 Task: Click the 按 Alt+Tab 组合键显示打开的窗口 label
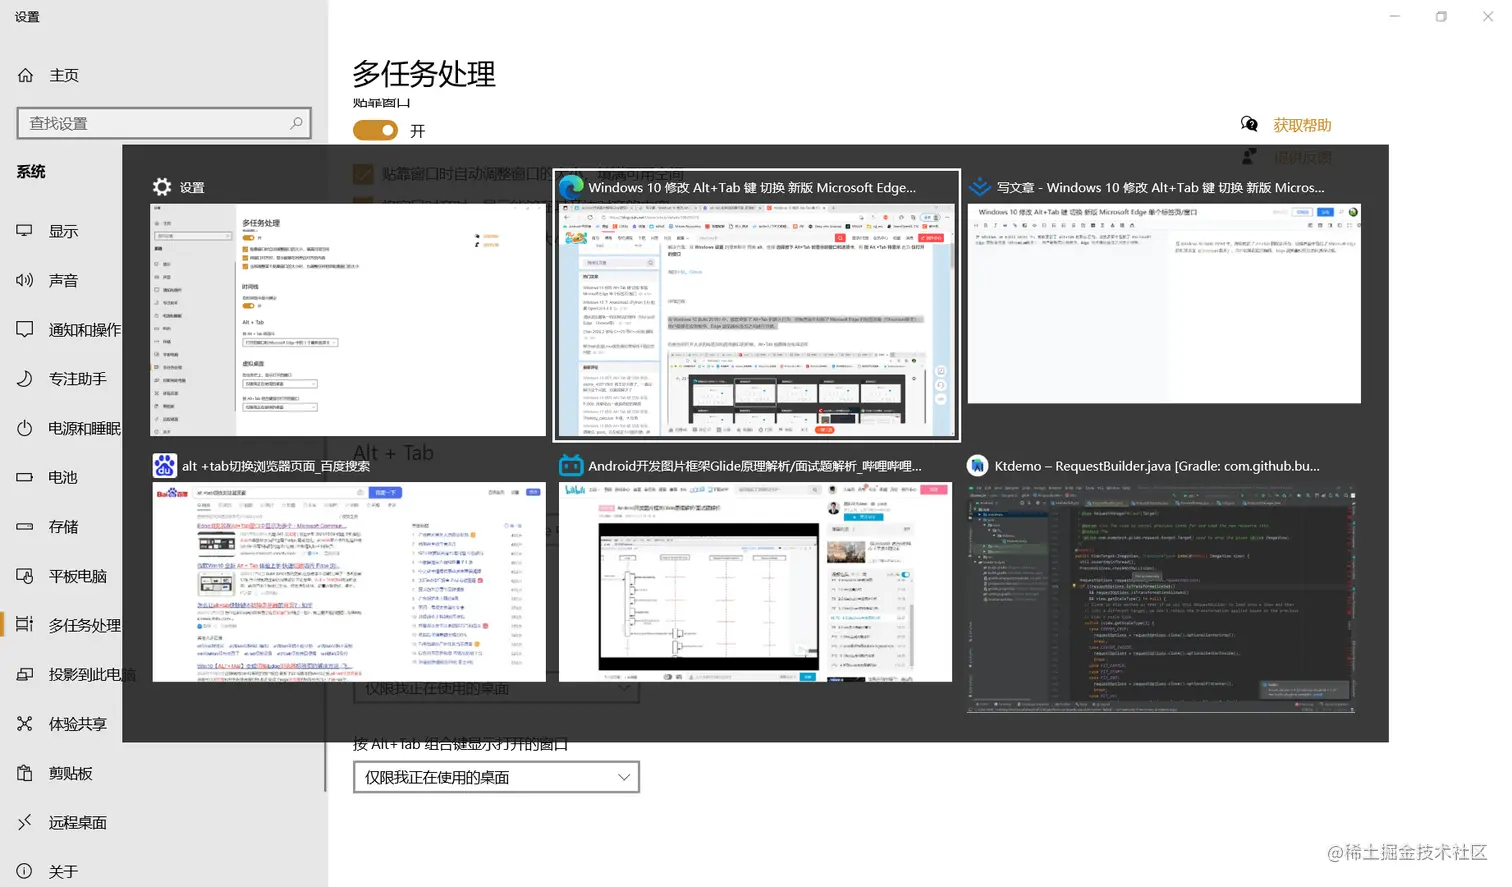tap(461, 744)
